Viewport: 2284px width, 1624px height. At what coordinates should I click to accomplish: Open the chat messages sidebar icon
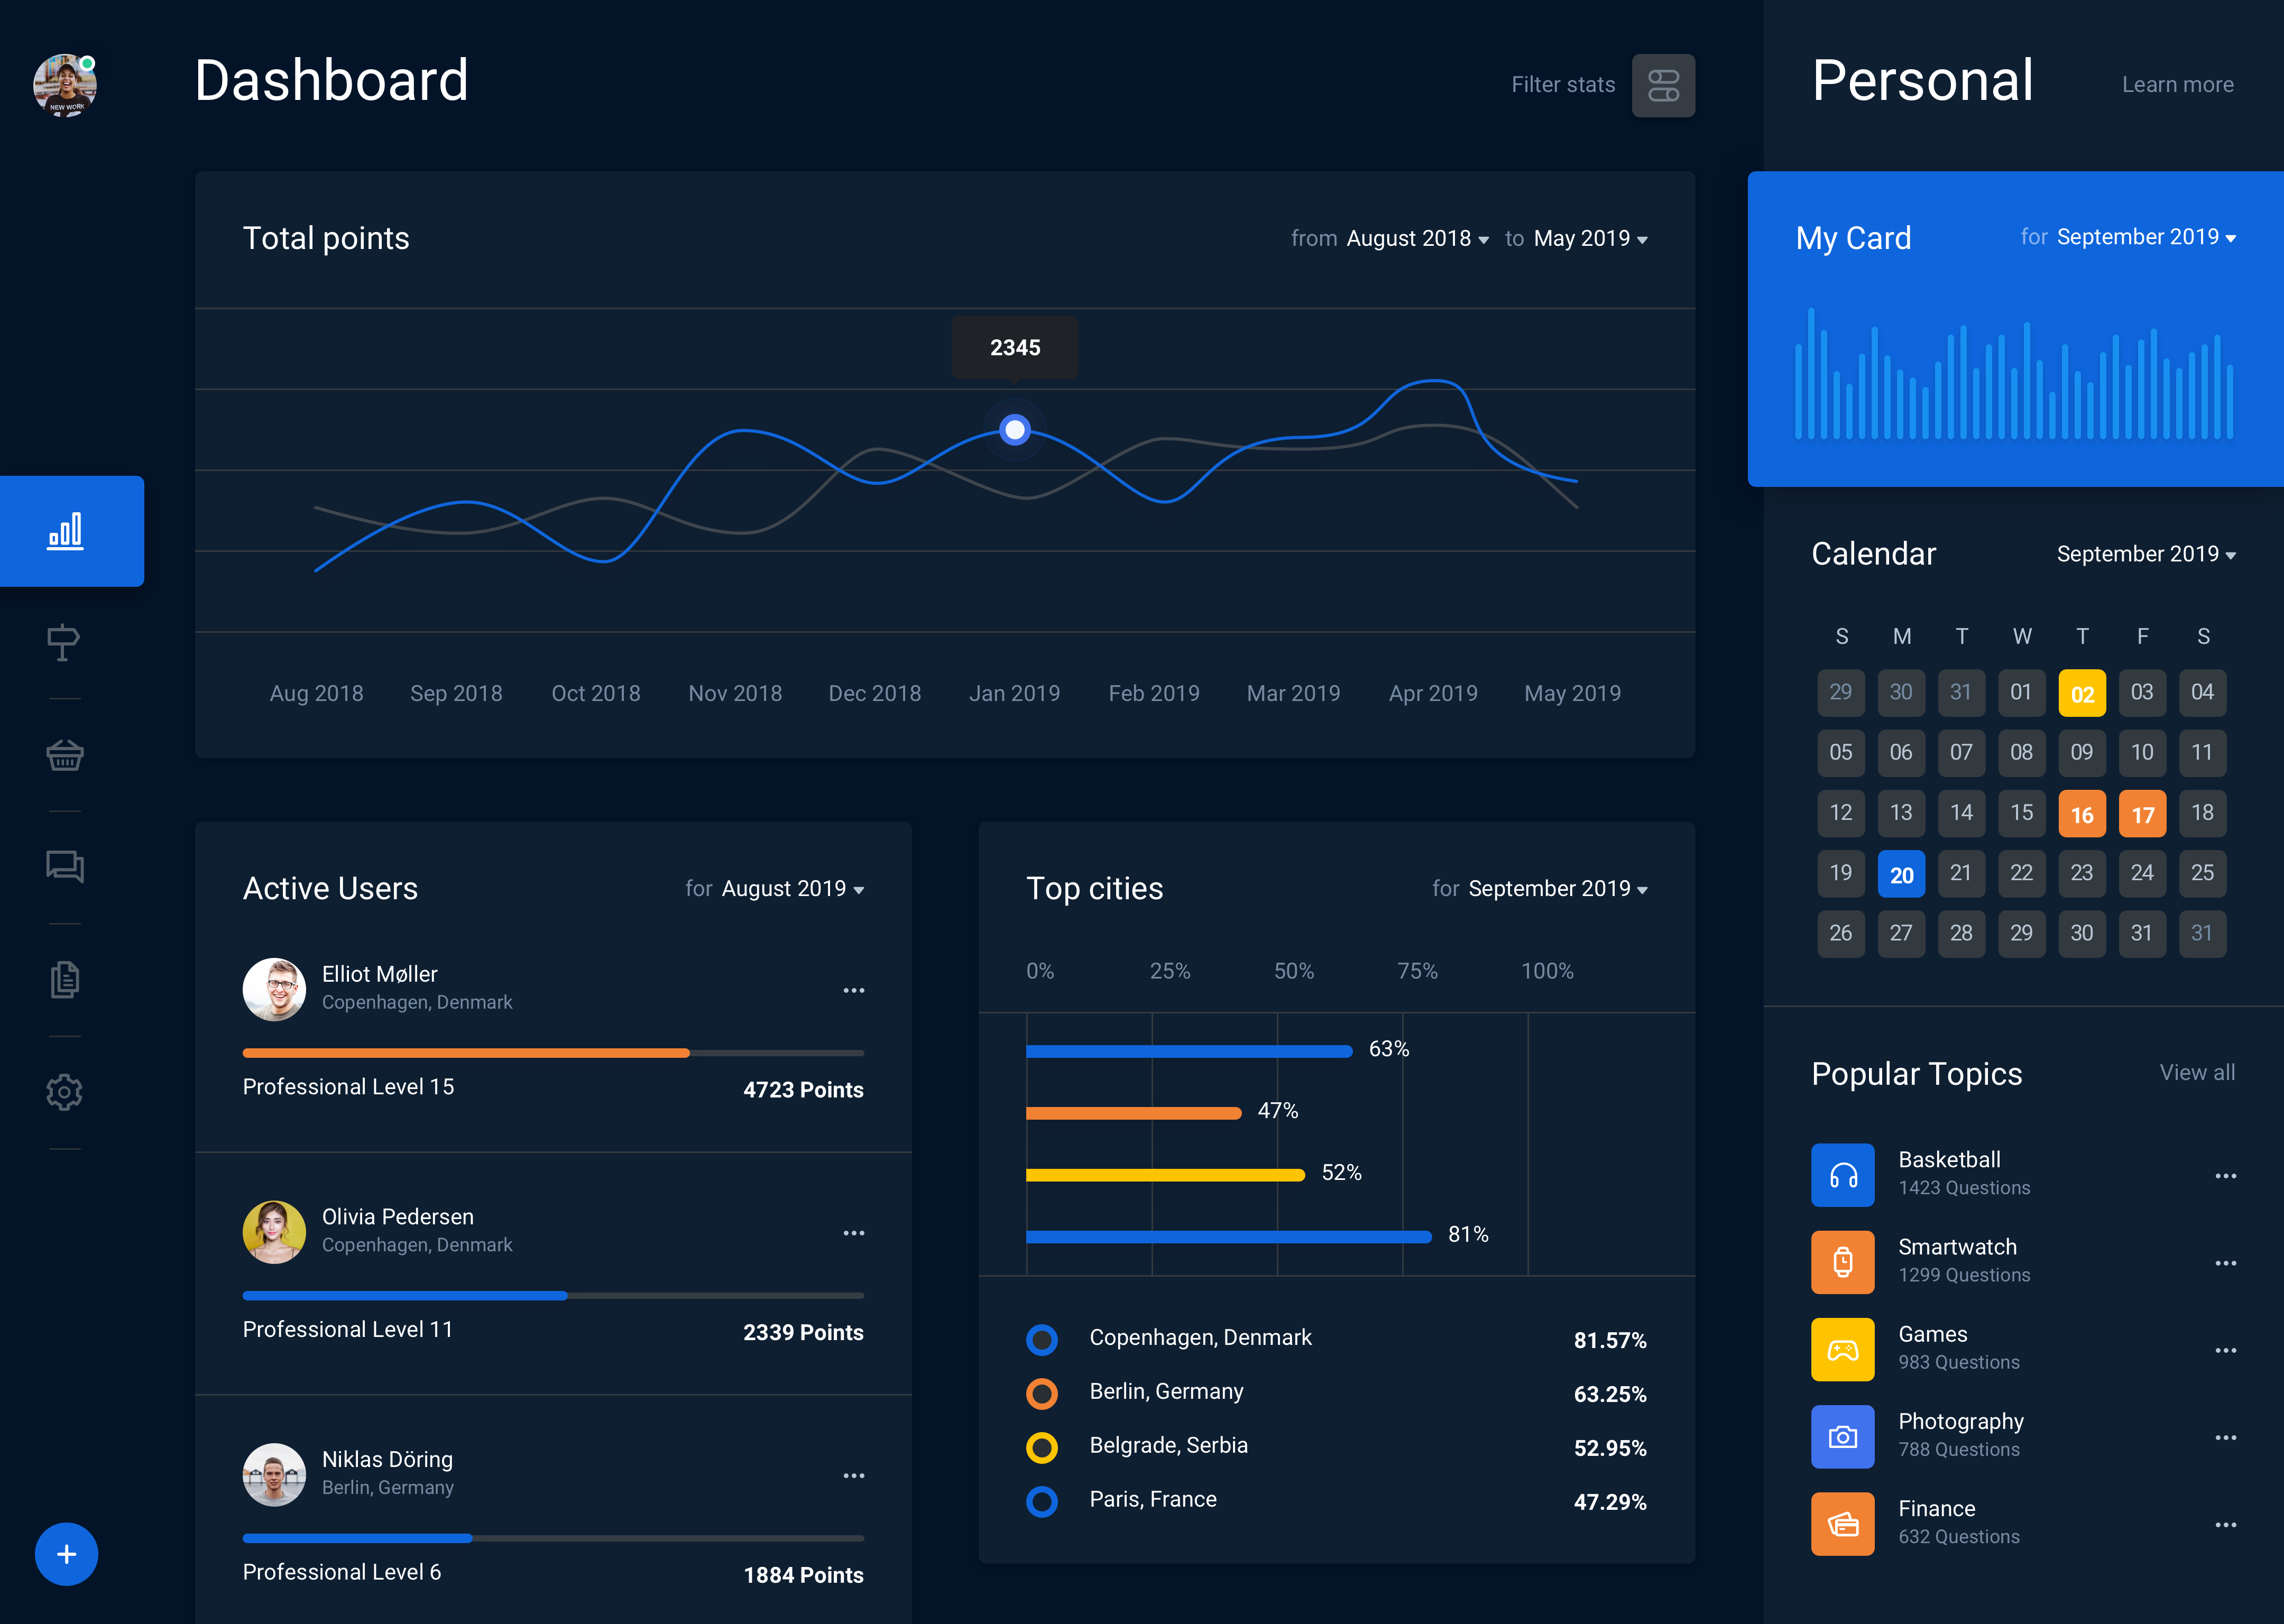point(65,866)
